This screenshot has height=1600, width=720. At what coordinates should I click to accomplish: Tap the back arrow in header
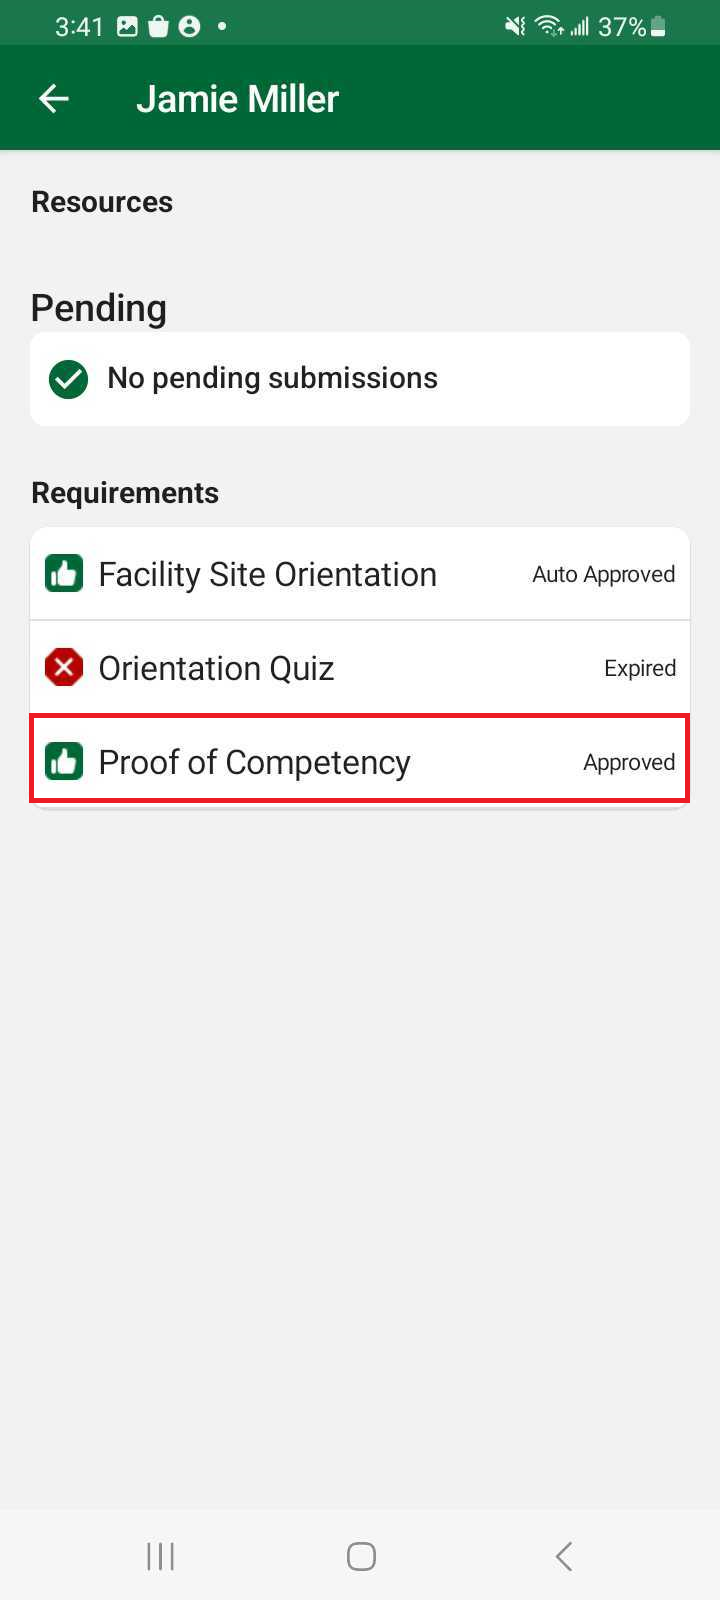coord(54,98)
